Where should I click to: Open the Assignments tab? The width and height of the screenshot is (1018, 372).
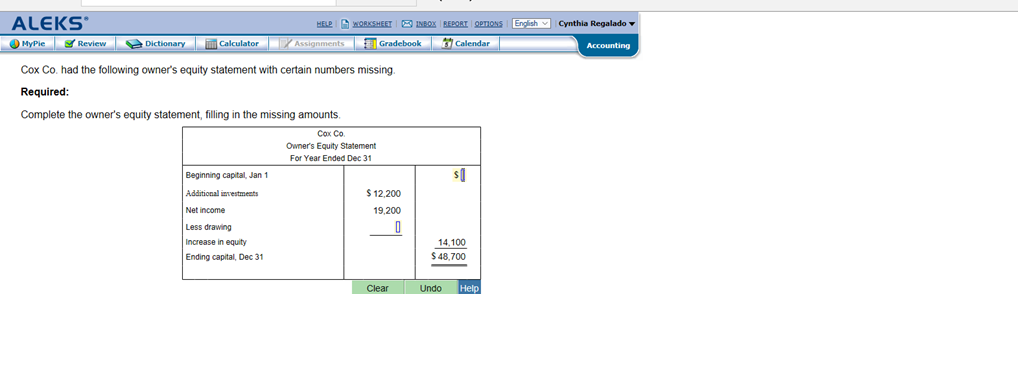pyautogui.click(x=312, y=43)
